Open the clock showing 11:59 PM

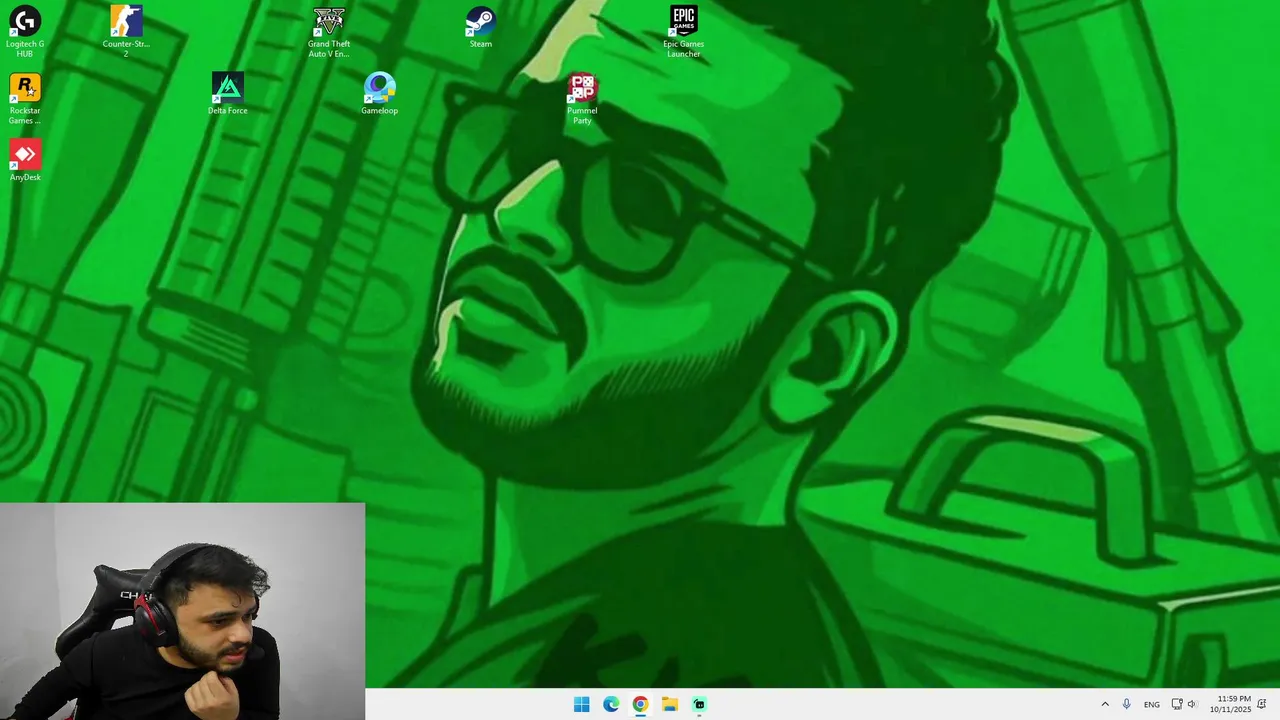[x=1231, y=704]
